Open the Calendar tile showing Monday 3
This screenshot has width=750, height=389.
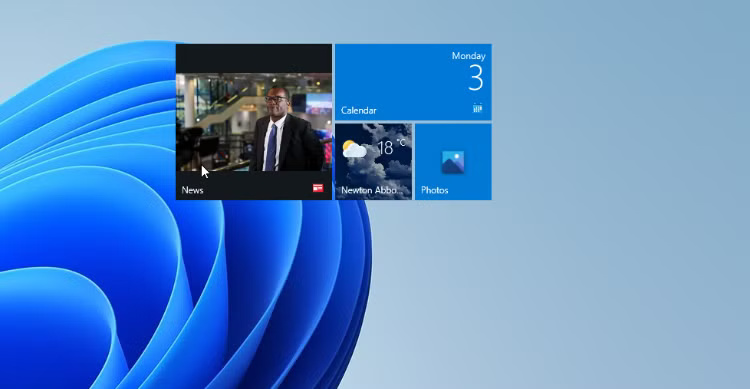click(x=413, y=82)
